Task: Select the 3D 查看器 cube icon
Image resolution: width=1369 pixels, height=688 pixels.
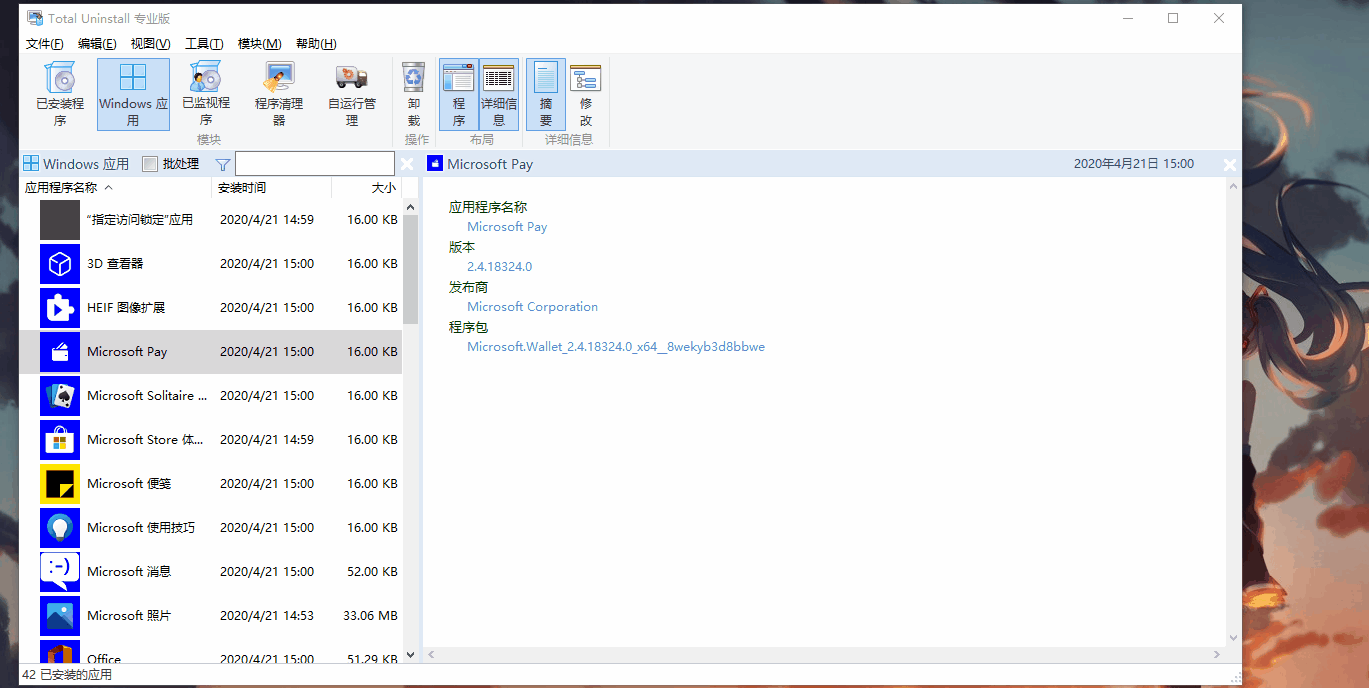Action: pyautogui.click(x=60, y=264)
